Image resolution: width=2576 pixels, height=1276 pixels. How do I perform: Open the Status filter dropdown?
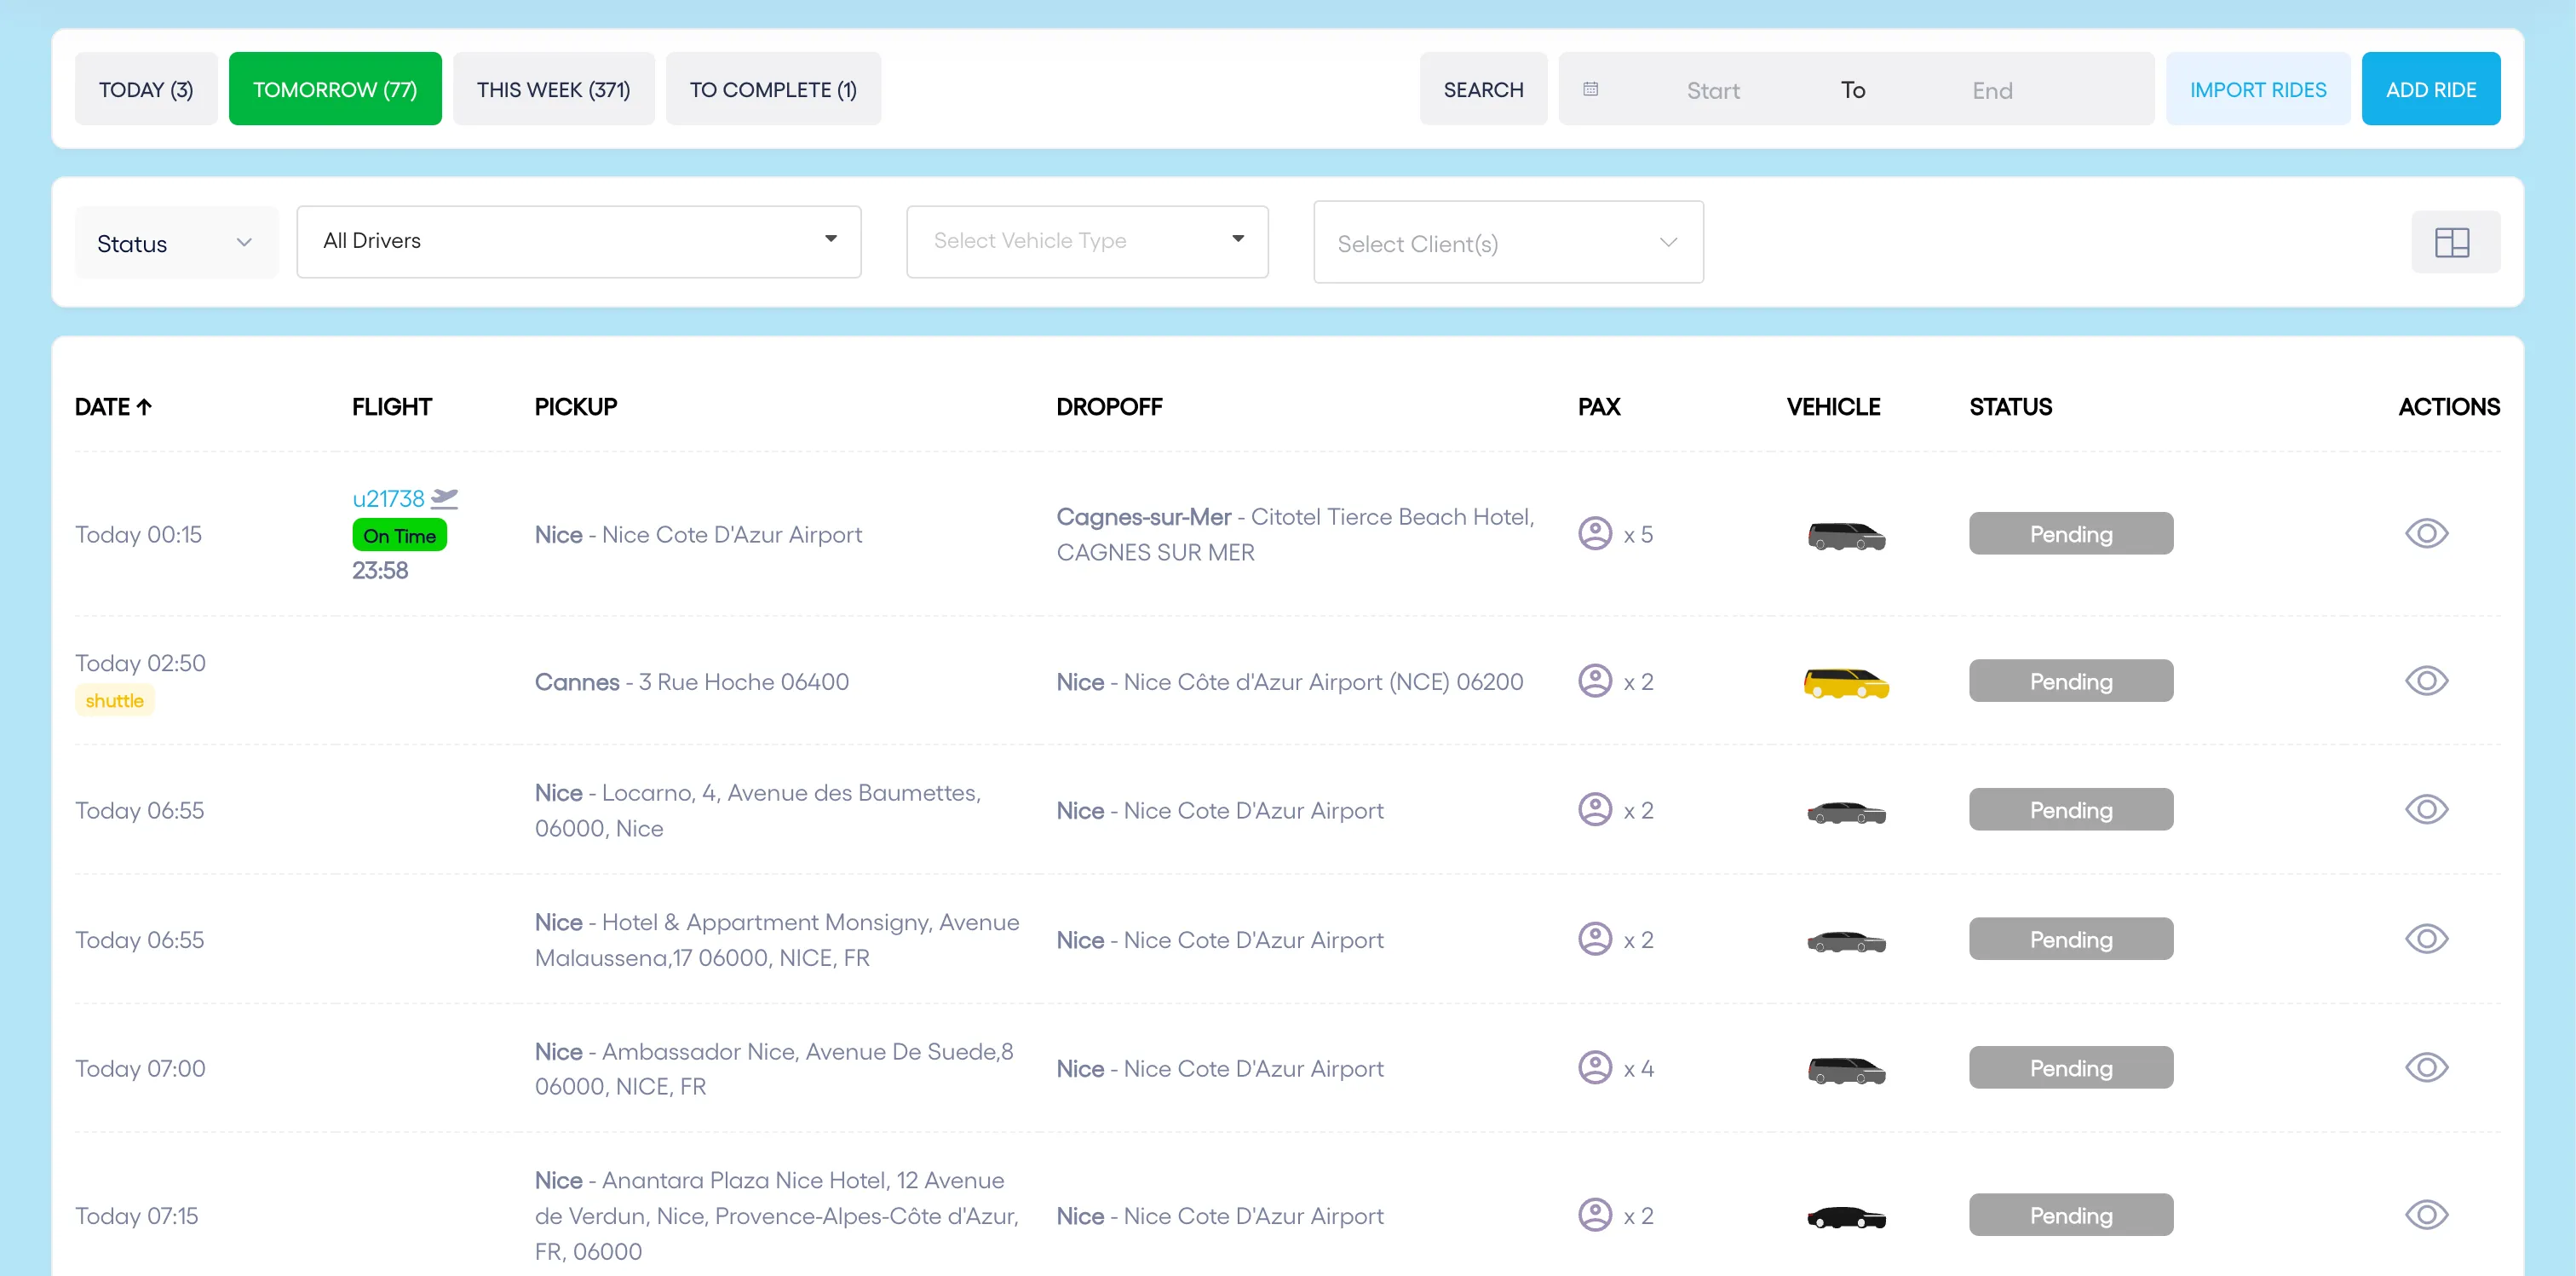[176, 243]
